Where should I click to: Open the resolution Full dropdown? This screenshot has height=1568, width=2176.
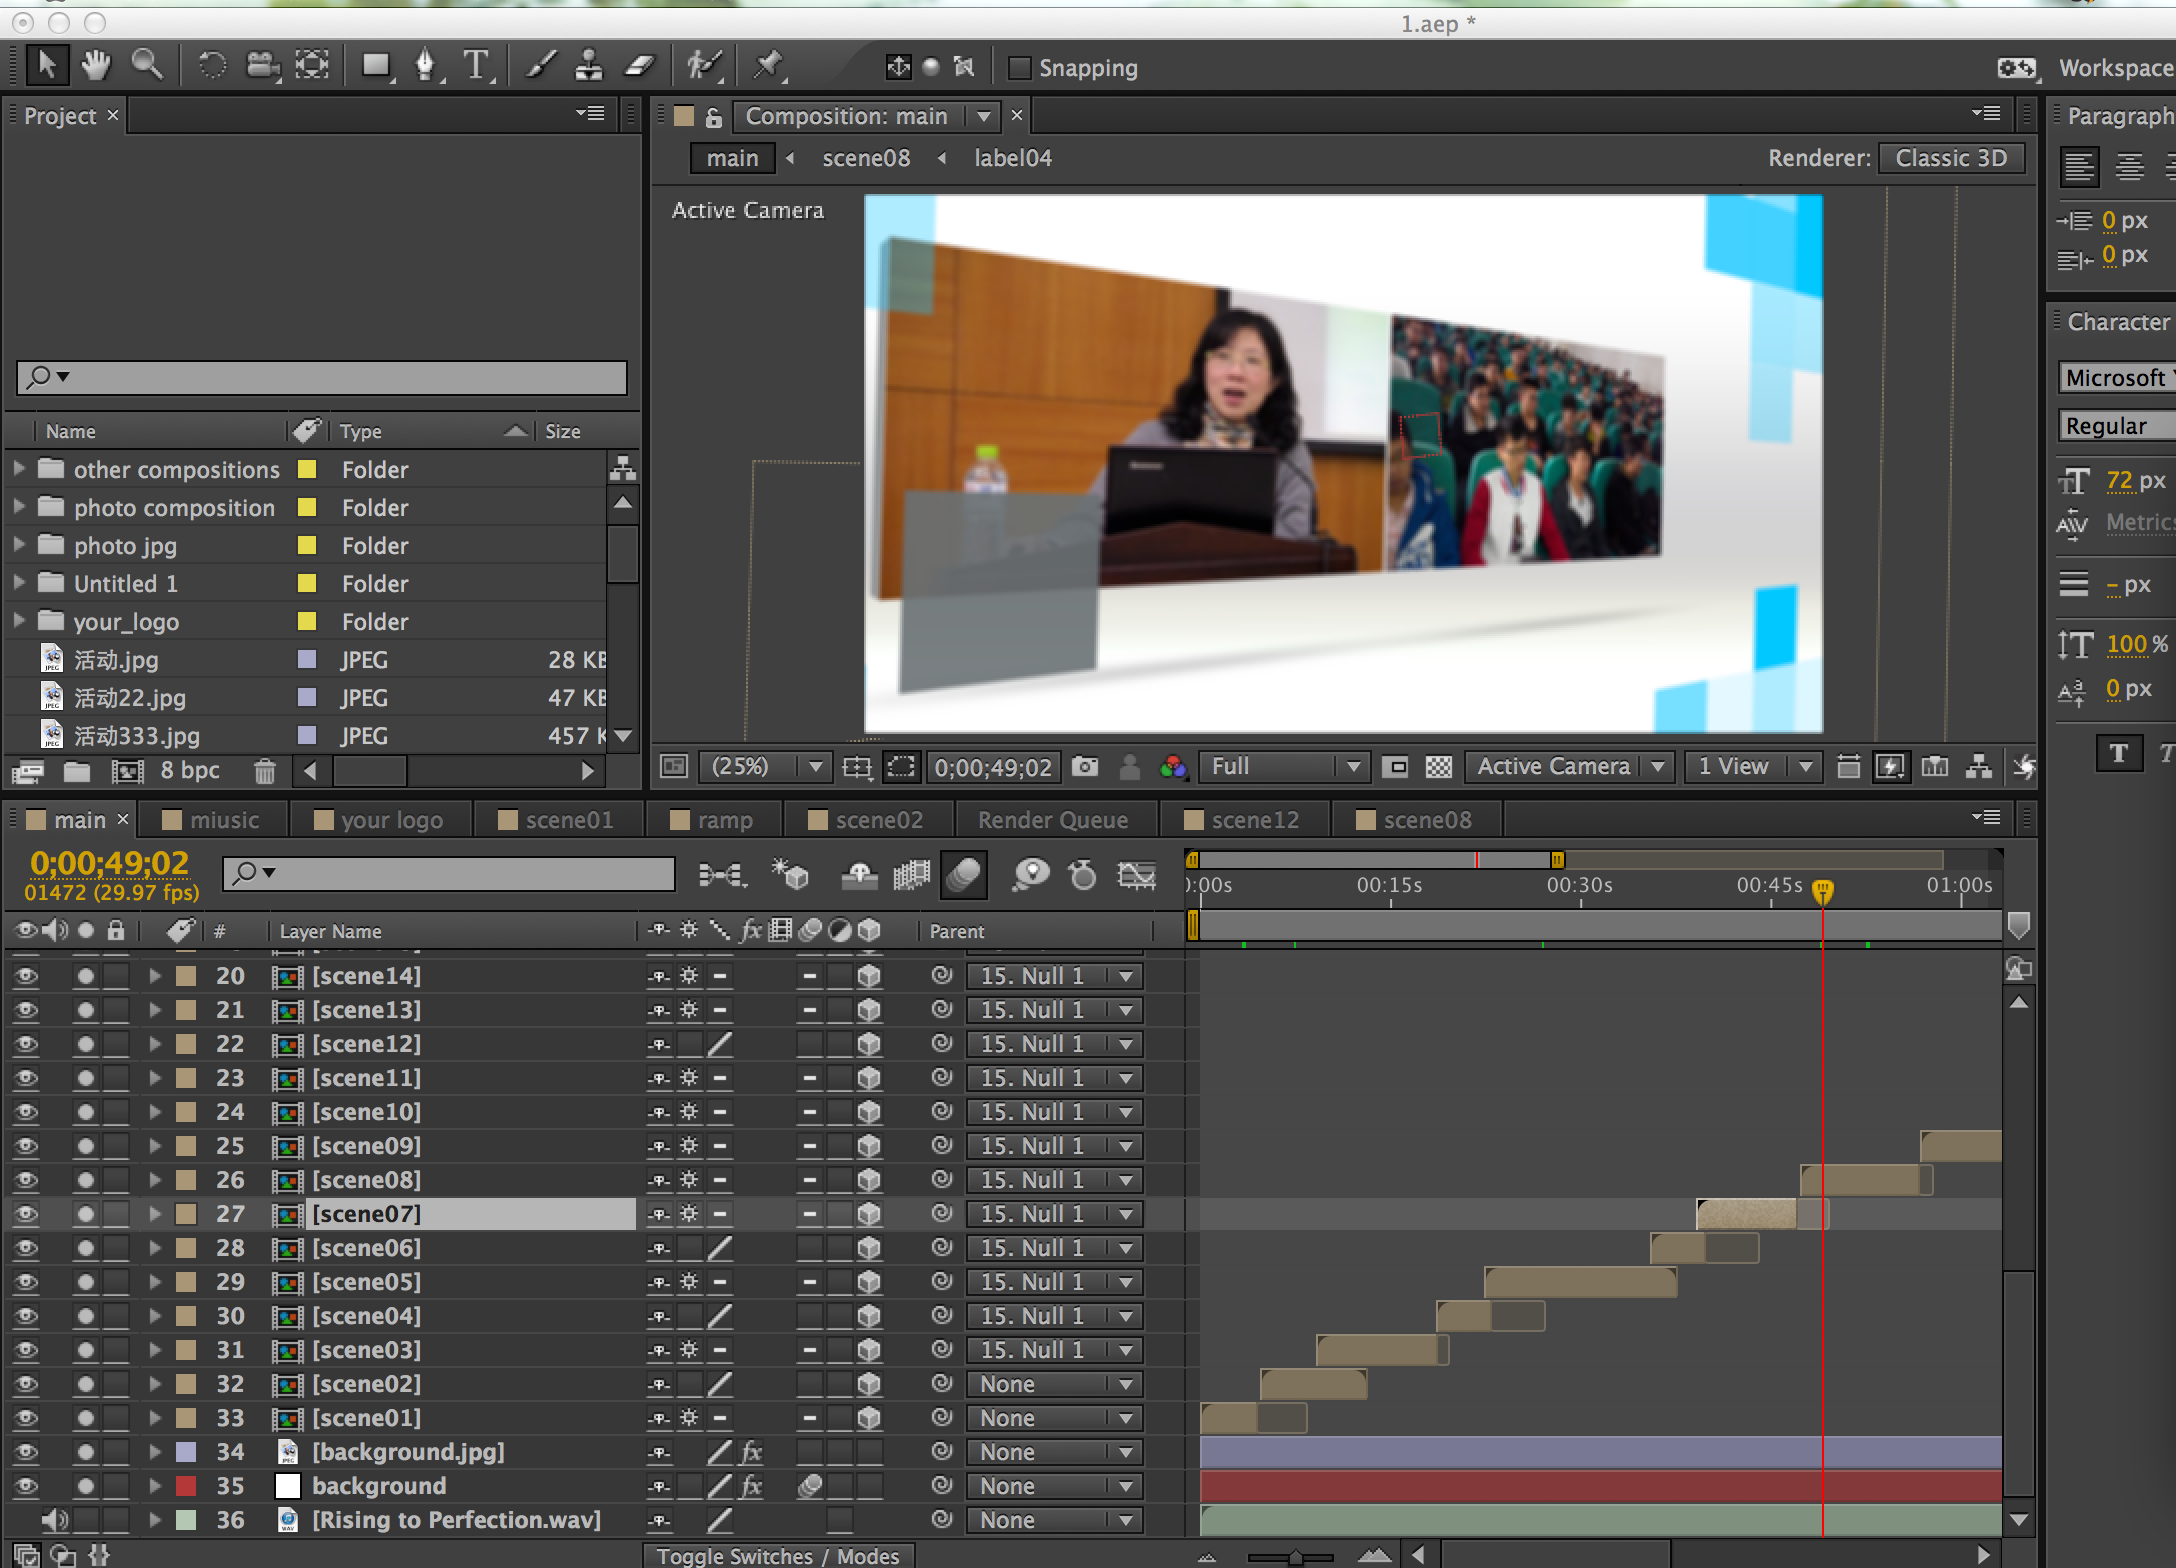coord(1284,767)
